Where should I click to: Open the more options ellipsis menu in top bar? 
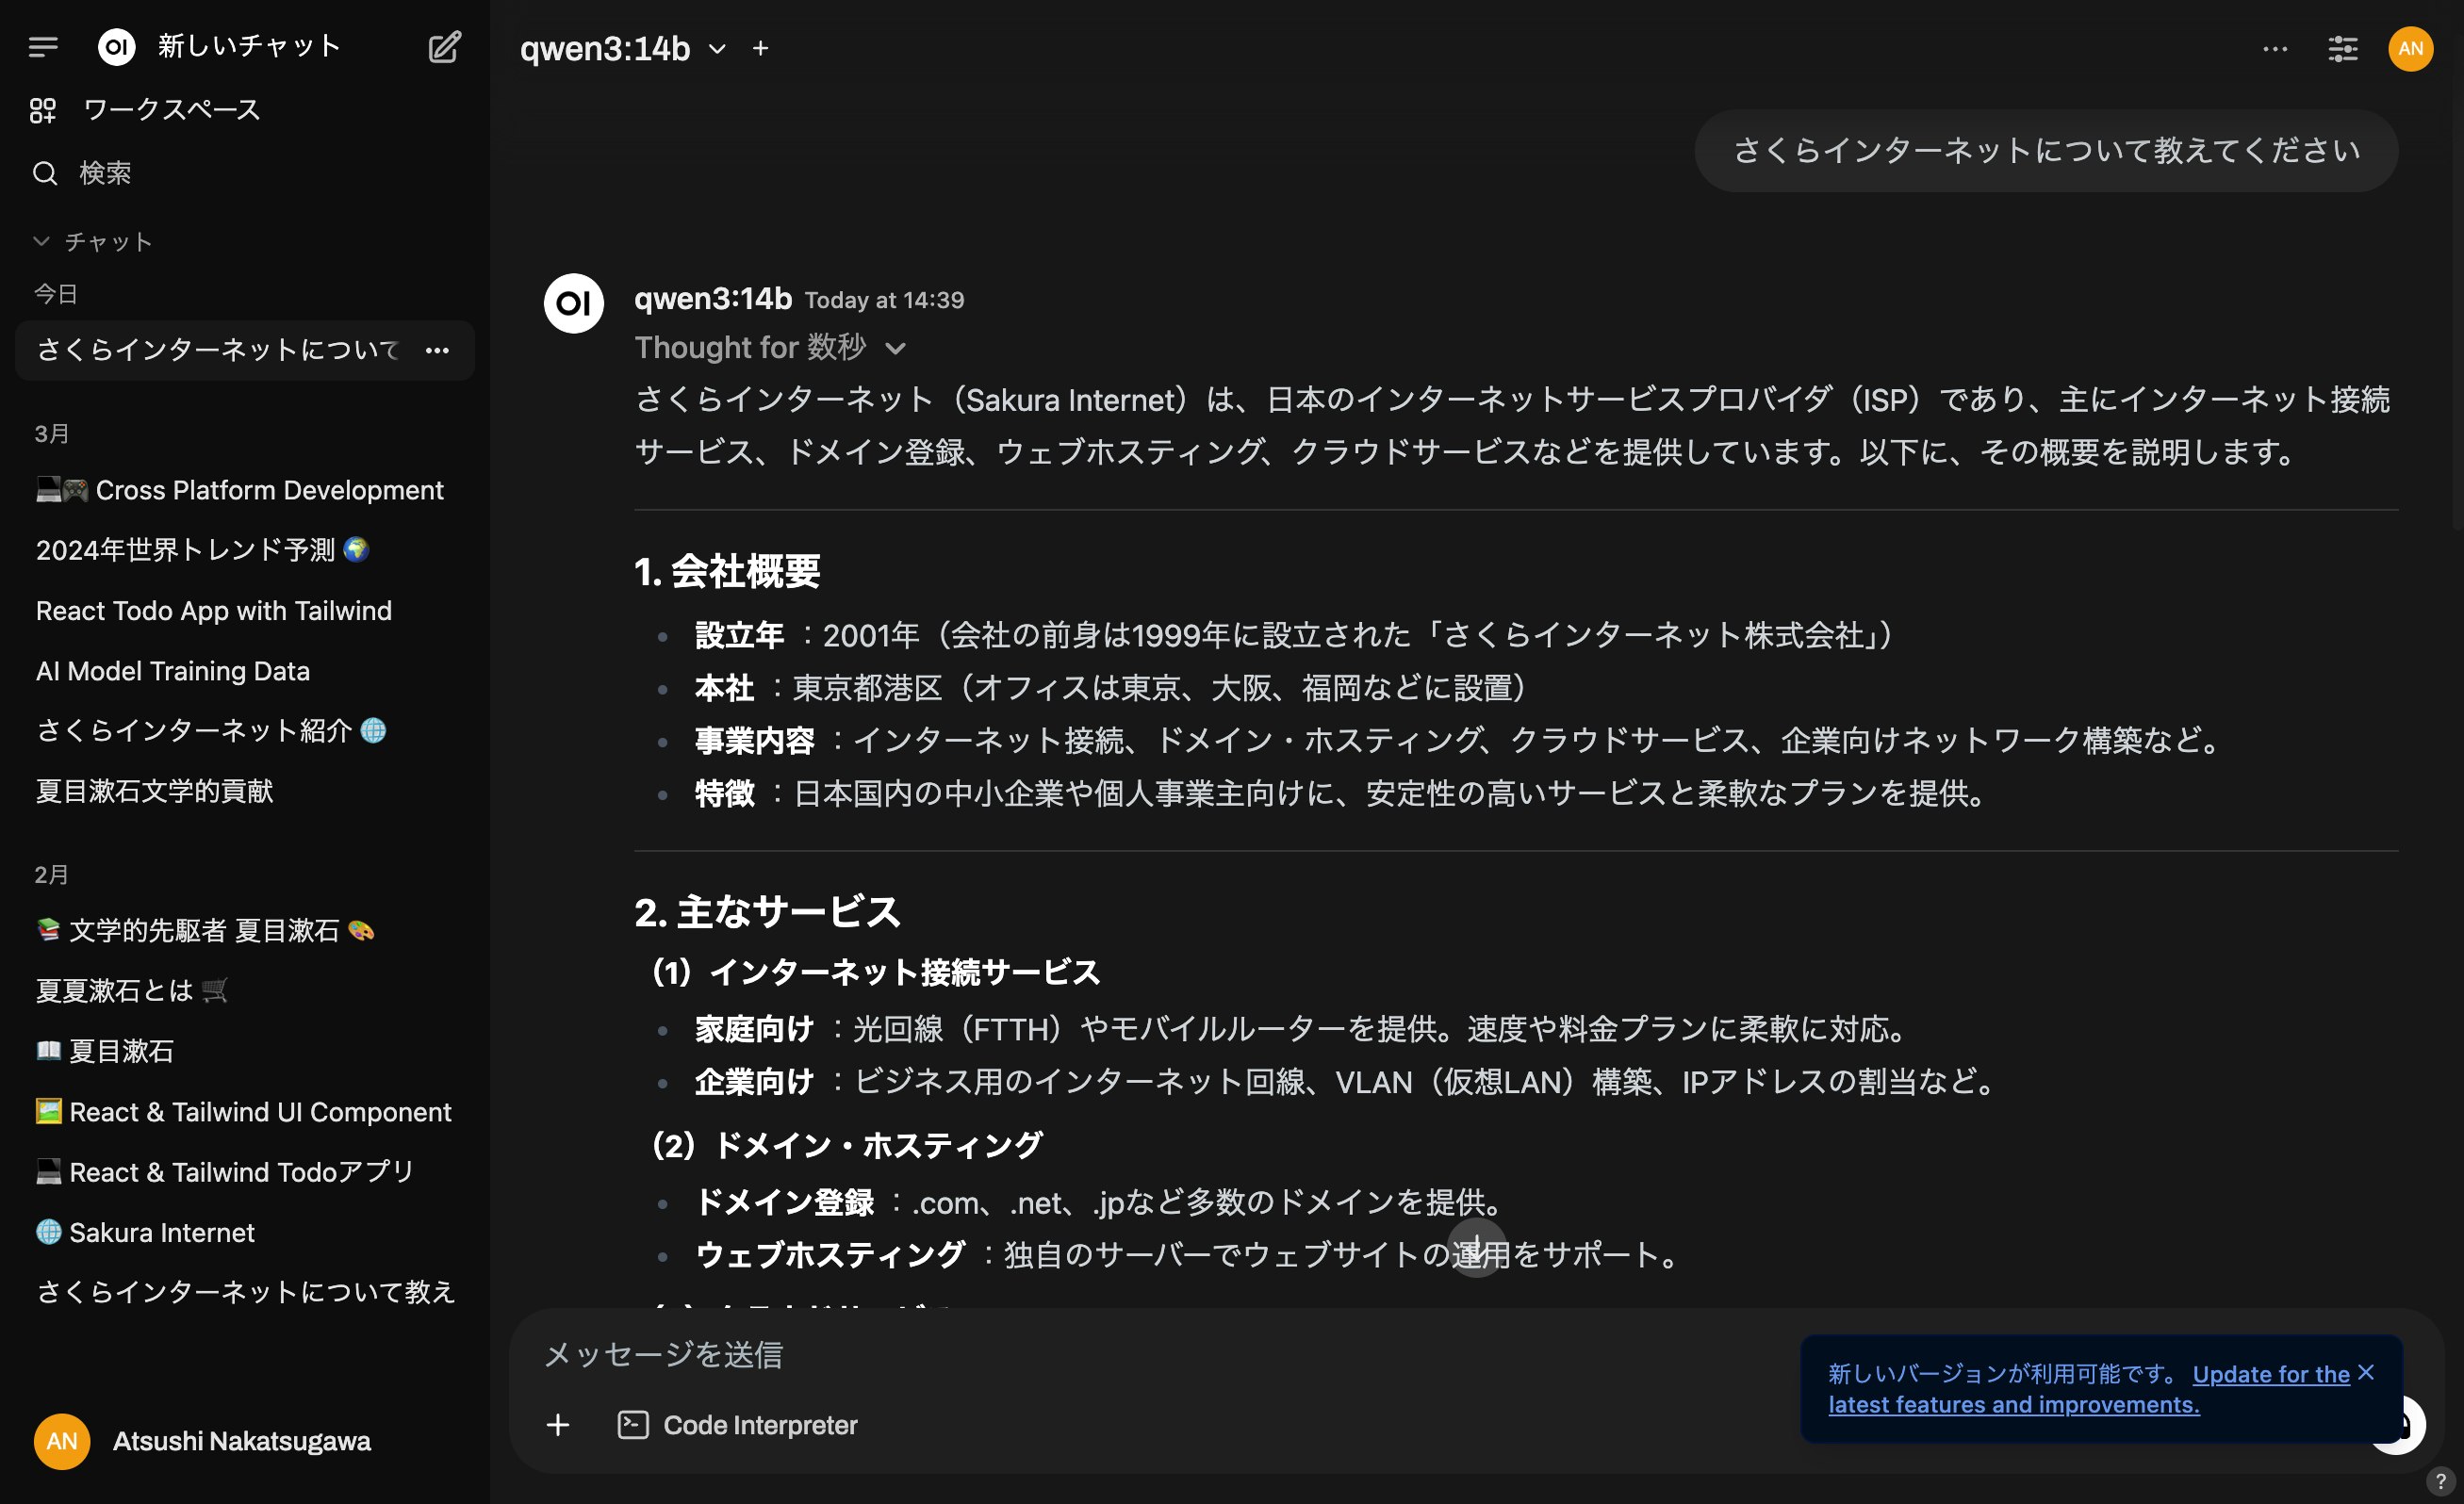point(2275,48)
